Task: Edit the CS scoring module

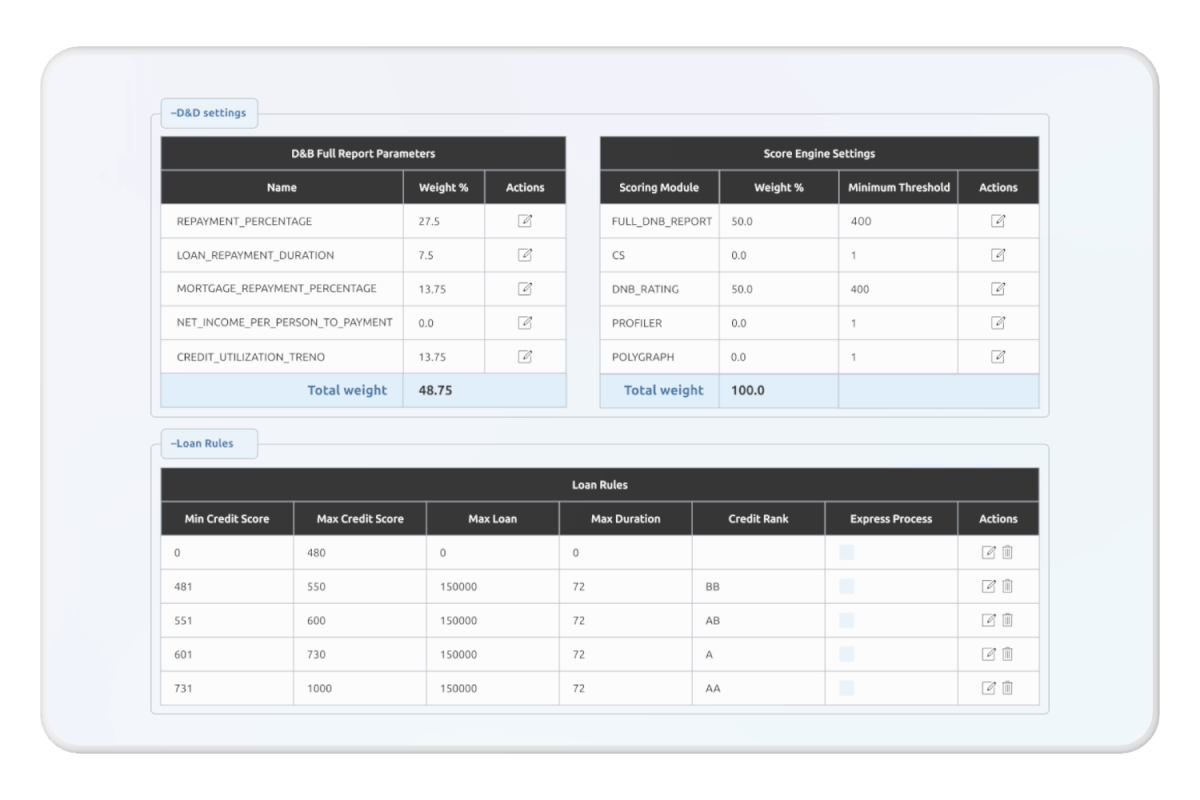Action: (998, 255)
